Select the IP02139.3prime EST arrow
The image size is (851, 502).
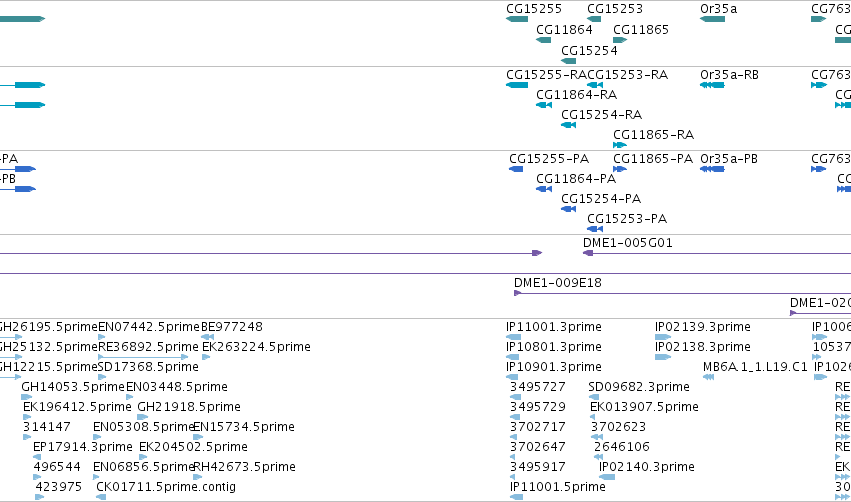[x=663, y=337]
